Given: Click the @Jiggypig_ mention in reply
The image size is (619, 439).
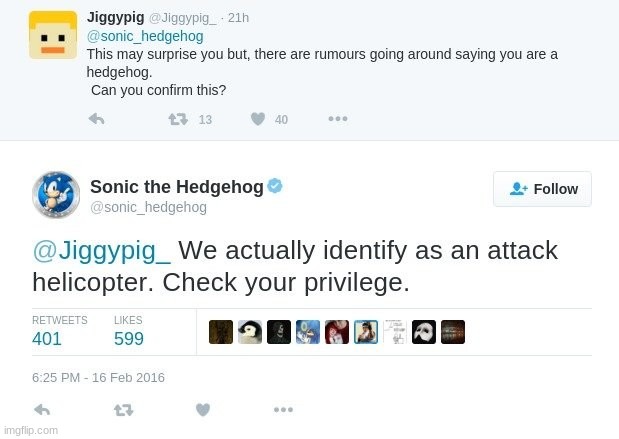Looking at the screenshot, I should [102, 250].
